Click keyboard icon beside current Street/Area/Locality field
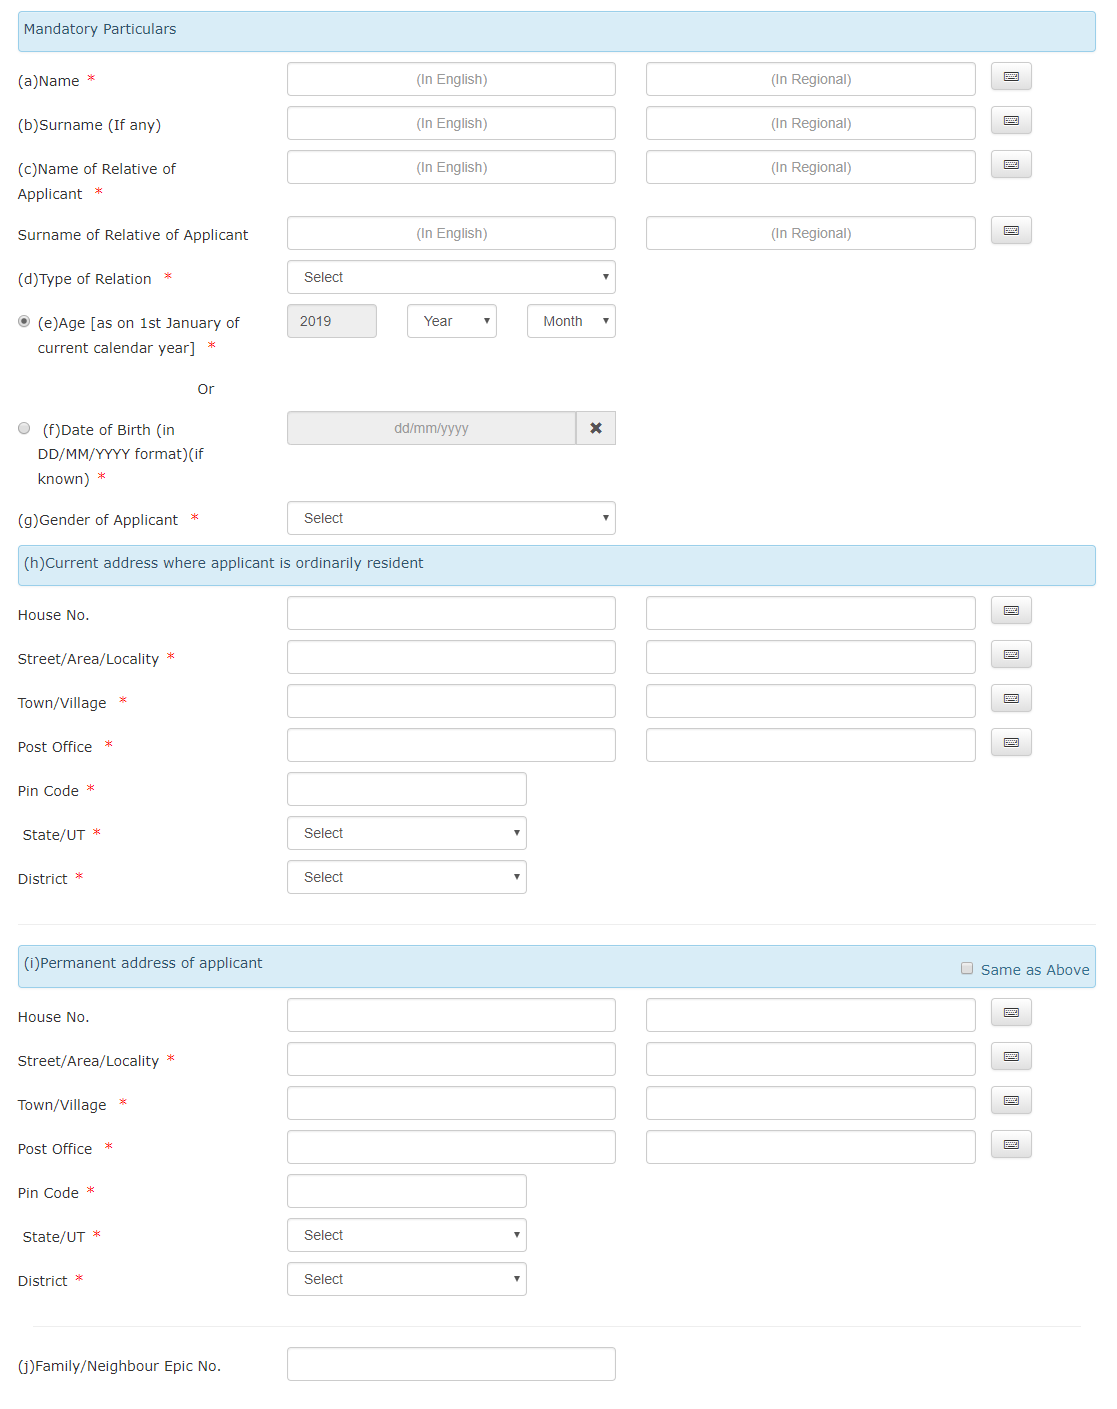 pyautogui.click(x=1010, y=654)
